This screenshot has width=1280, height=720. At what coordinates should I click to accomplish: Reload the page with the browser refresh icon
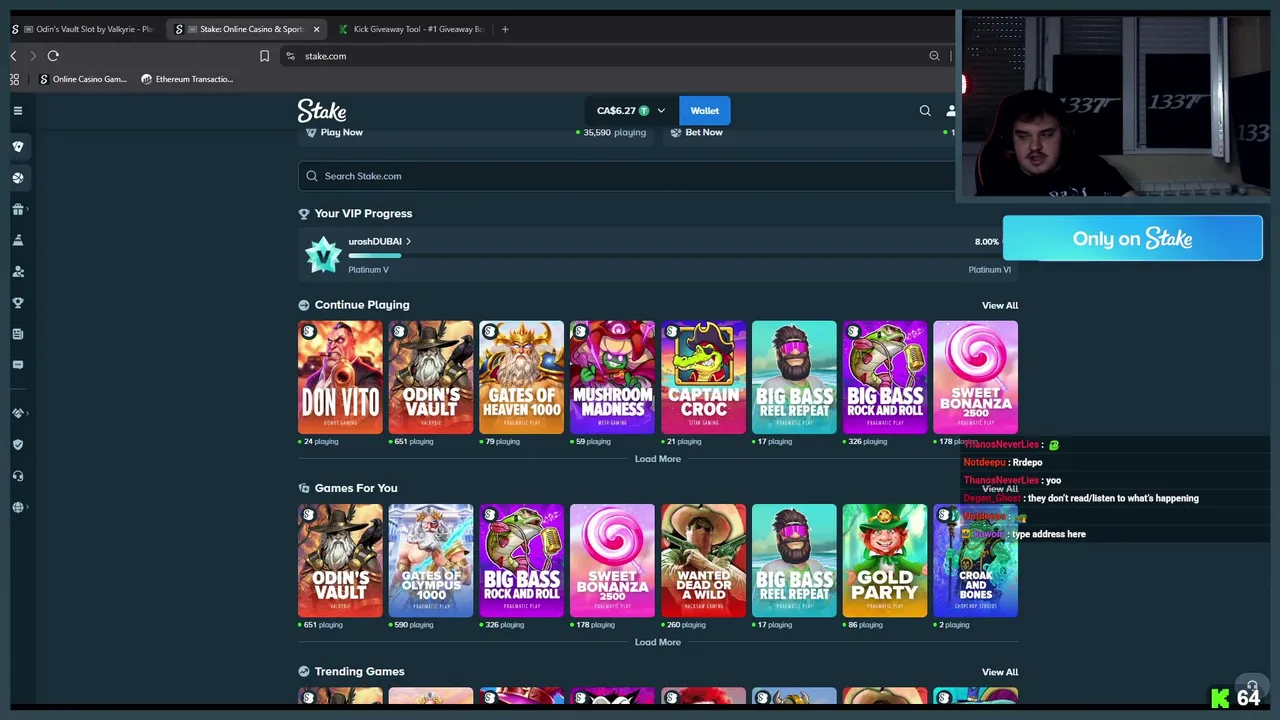(x=53, y=56)
